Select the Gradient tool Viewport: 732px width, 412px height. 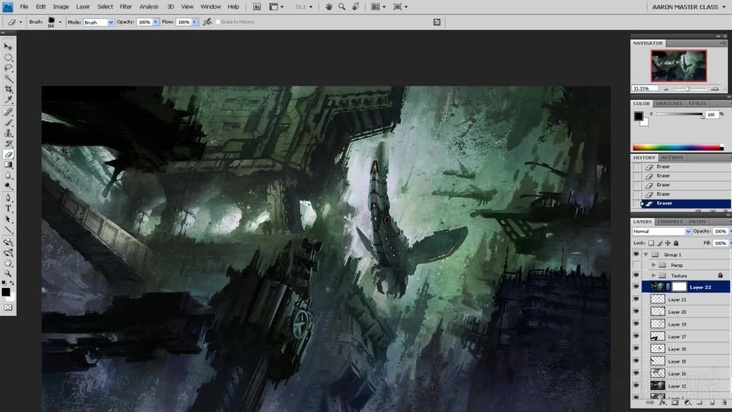[8, 165]
